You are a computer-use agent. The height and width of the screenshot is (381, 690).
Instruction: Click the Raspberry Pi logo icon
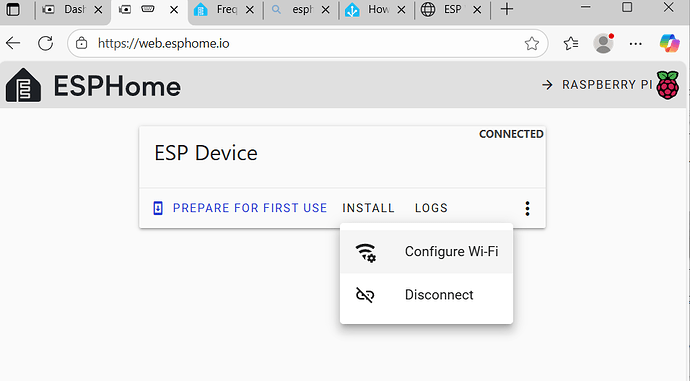668,85
